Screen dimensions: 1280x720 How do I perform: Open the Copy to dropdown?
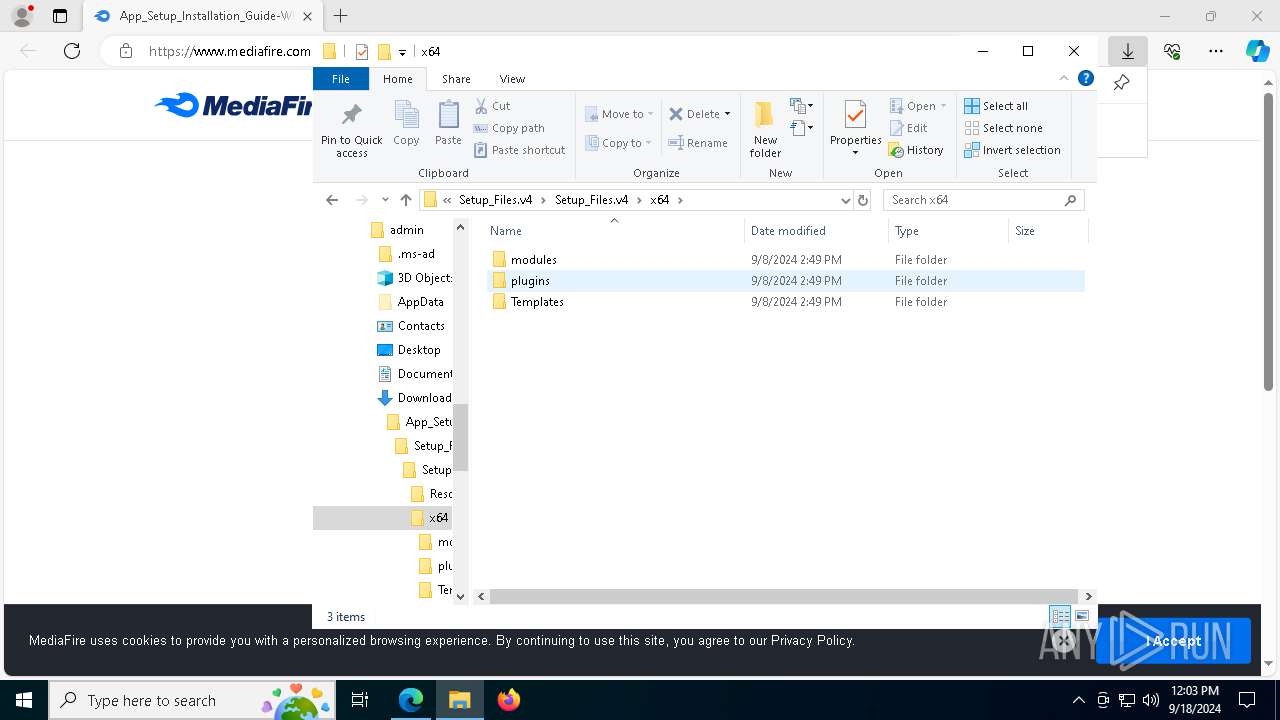[618, 143]
